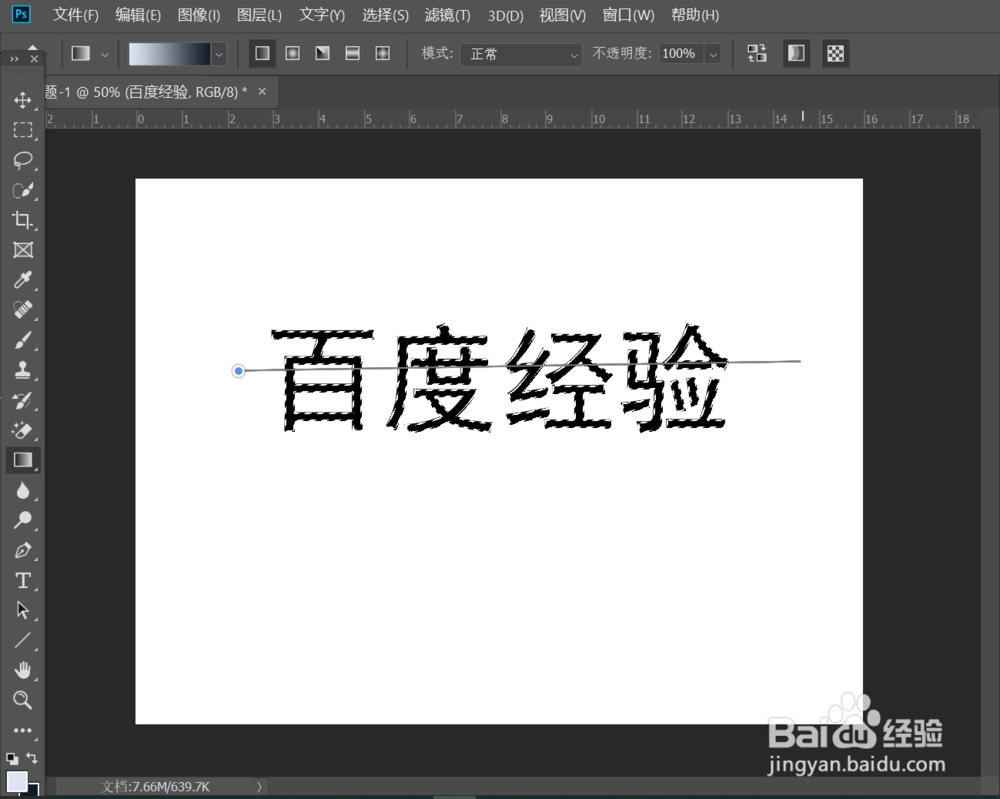
Task: Open the 窗口(W) menu
Action: click(628, 15)
